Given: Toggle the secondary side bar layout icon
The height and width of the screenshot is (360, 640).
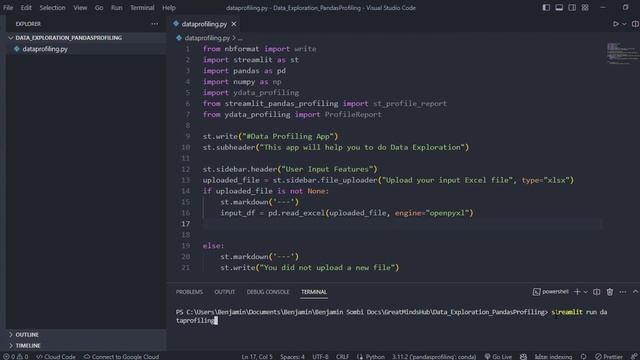Looking at the screenshot, I should (572, 7).
